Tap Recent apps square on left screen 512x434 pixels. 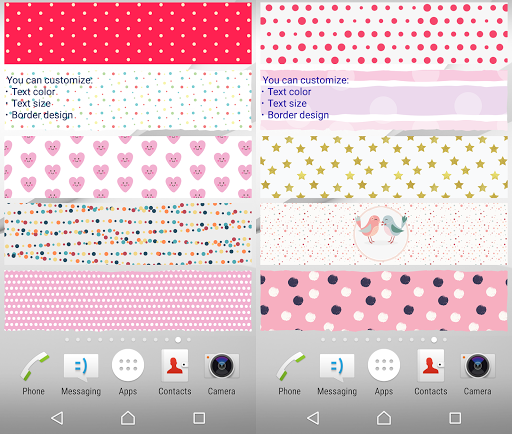[199, 418]
